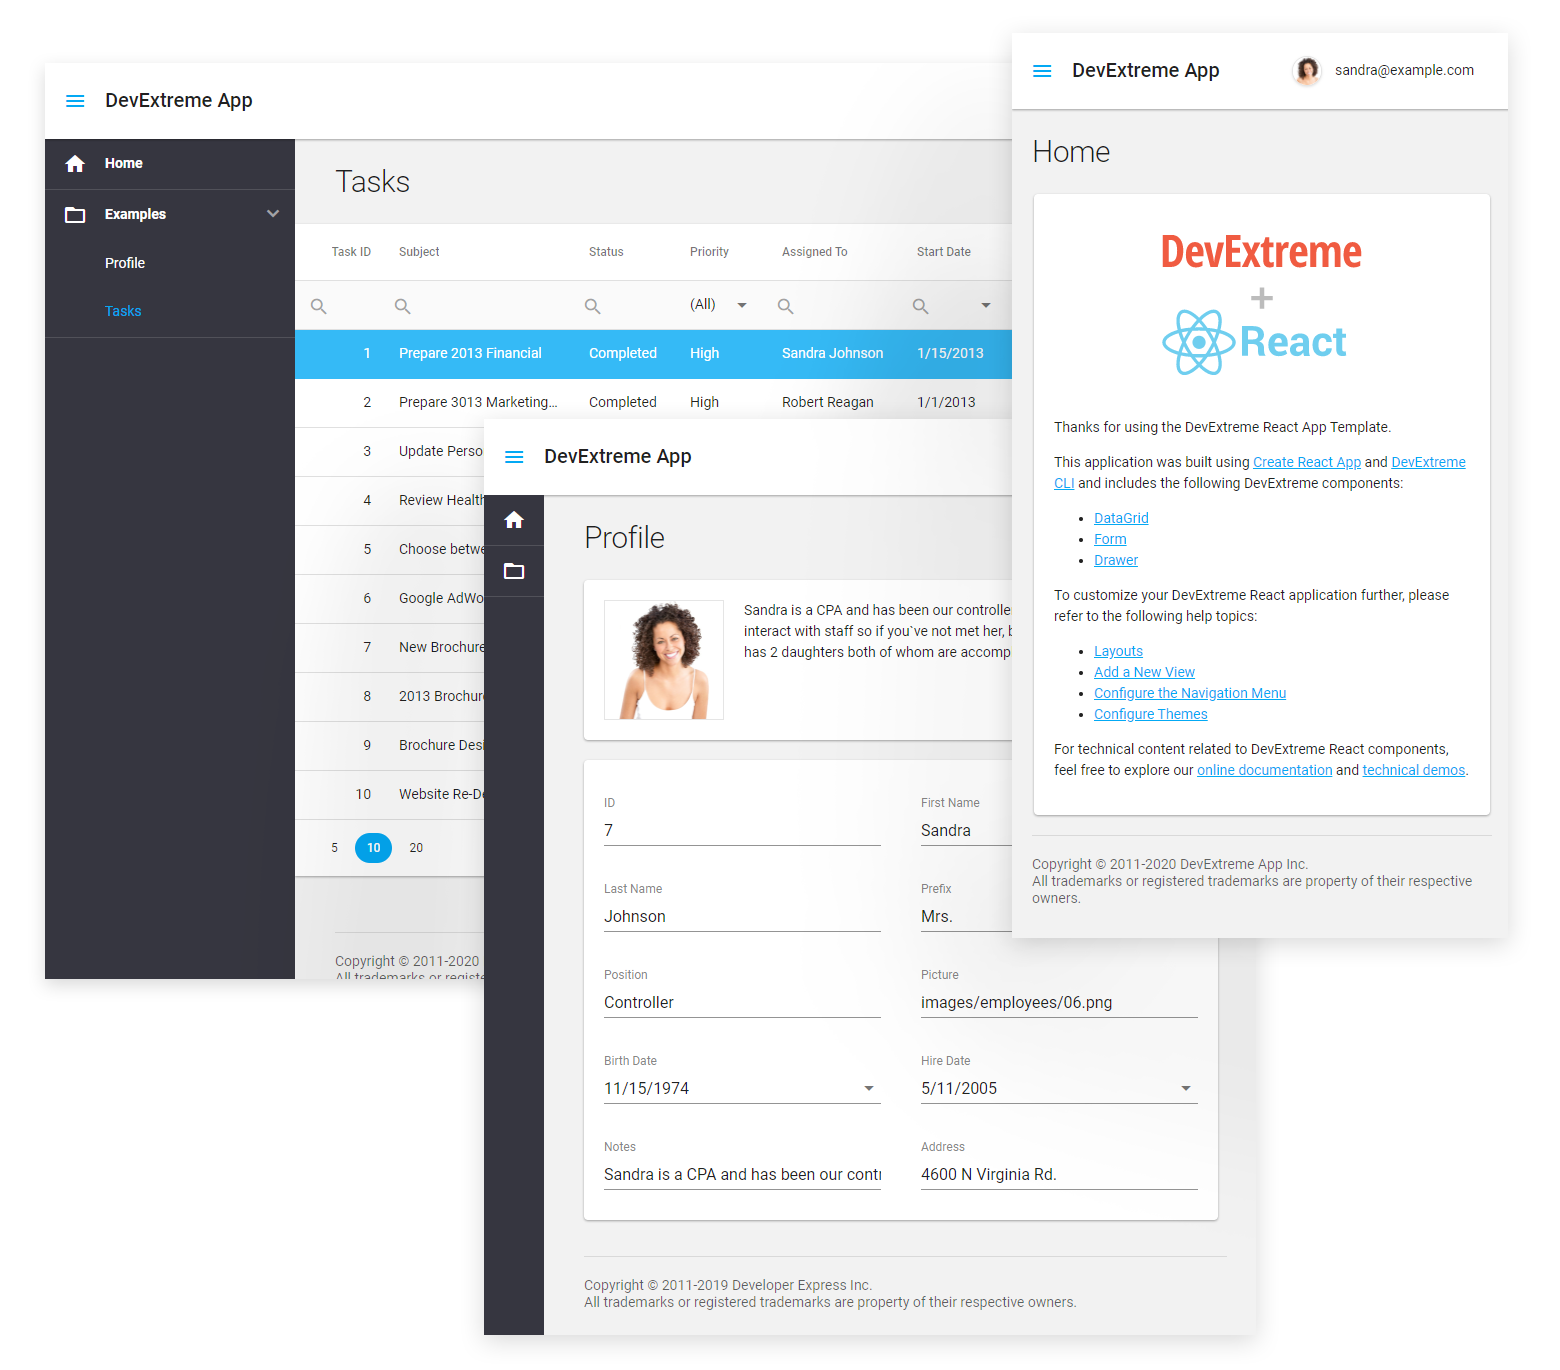The image size is (1560, 1370).
Task: Click the Examples menu item label
Action: click(x=135, y=214)
